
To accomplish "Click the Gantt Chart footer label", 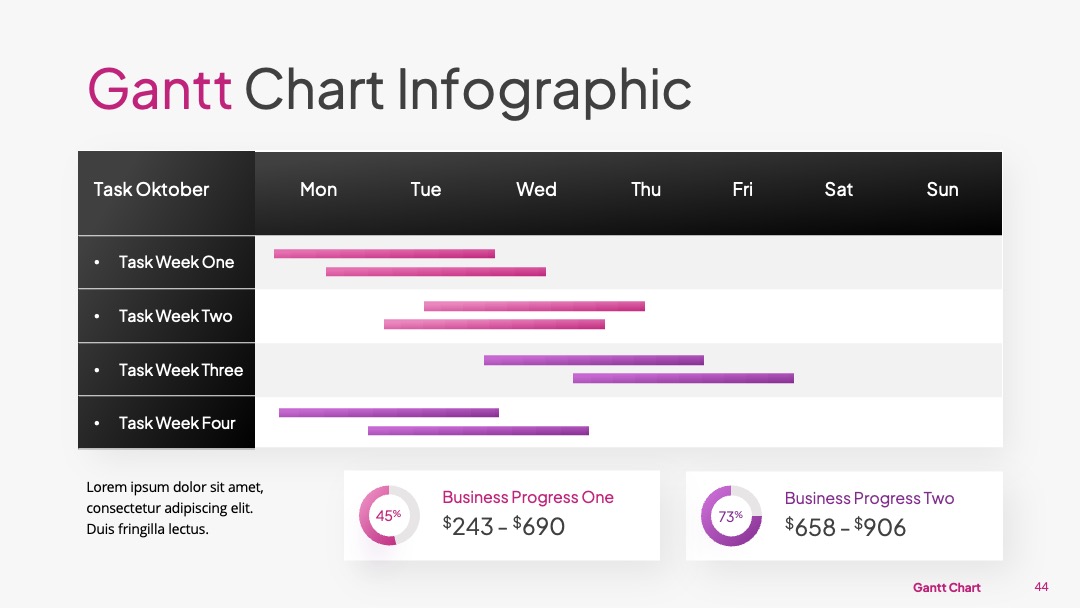I will point(946,587).
